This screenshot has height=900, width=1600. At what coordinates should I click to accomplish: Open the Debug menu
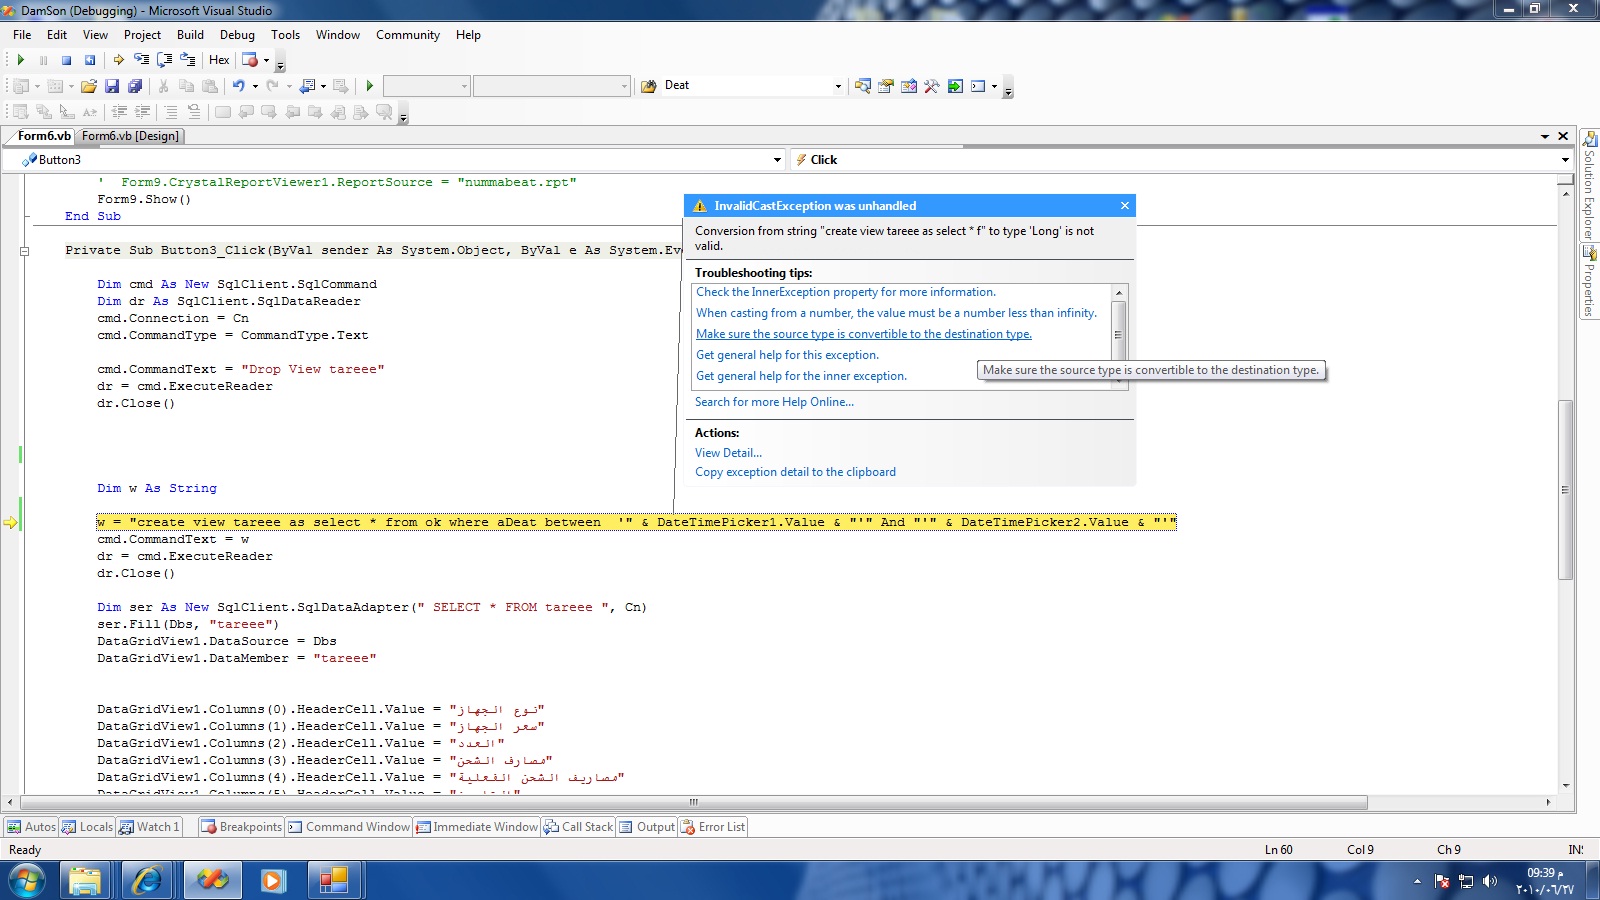(x=237, y=35)
